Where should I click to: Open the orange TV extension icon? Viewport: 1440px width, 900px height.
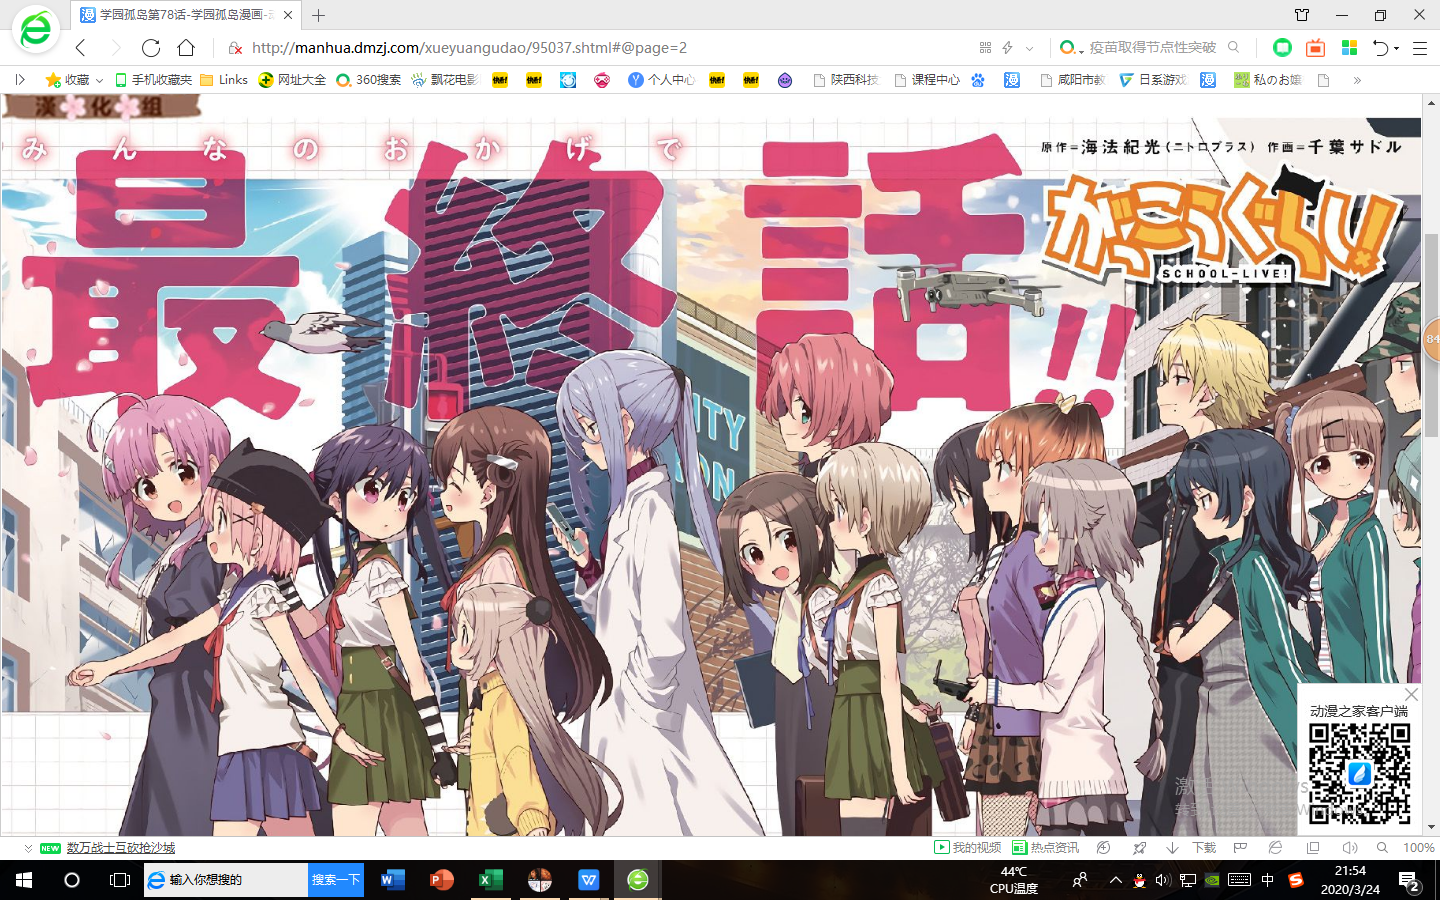1315,47
